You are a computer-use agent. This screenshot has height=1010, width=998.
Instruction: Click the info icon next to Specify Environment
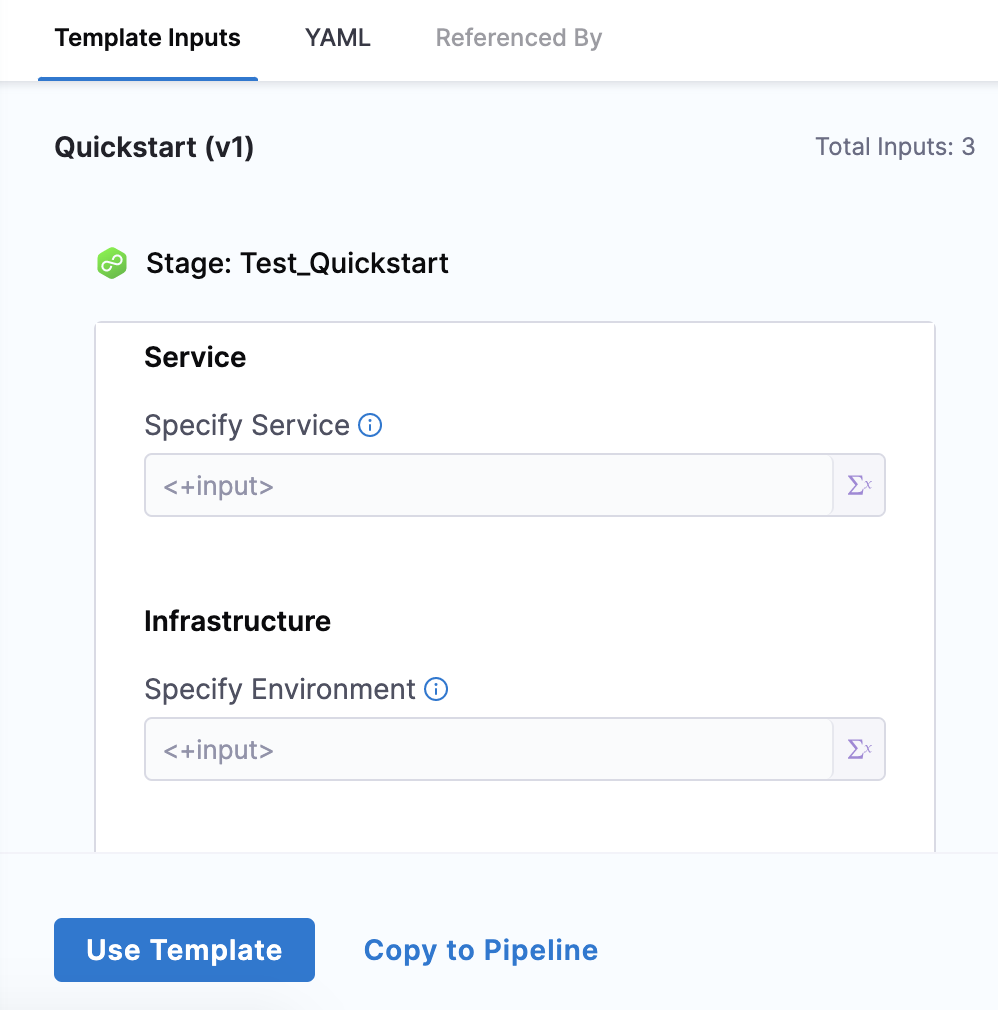point(436,690)
